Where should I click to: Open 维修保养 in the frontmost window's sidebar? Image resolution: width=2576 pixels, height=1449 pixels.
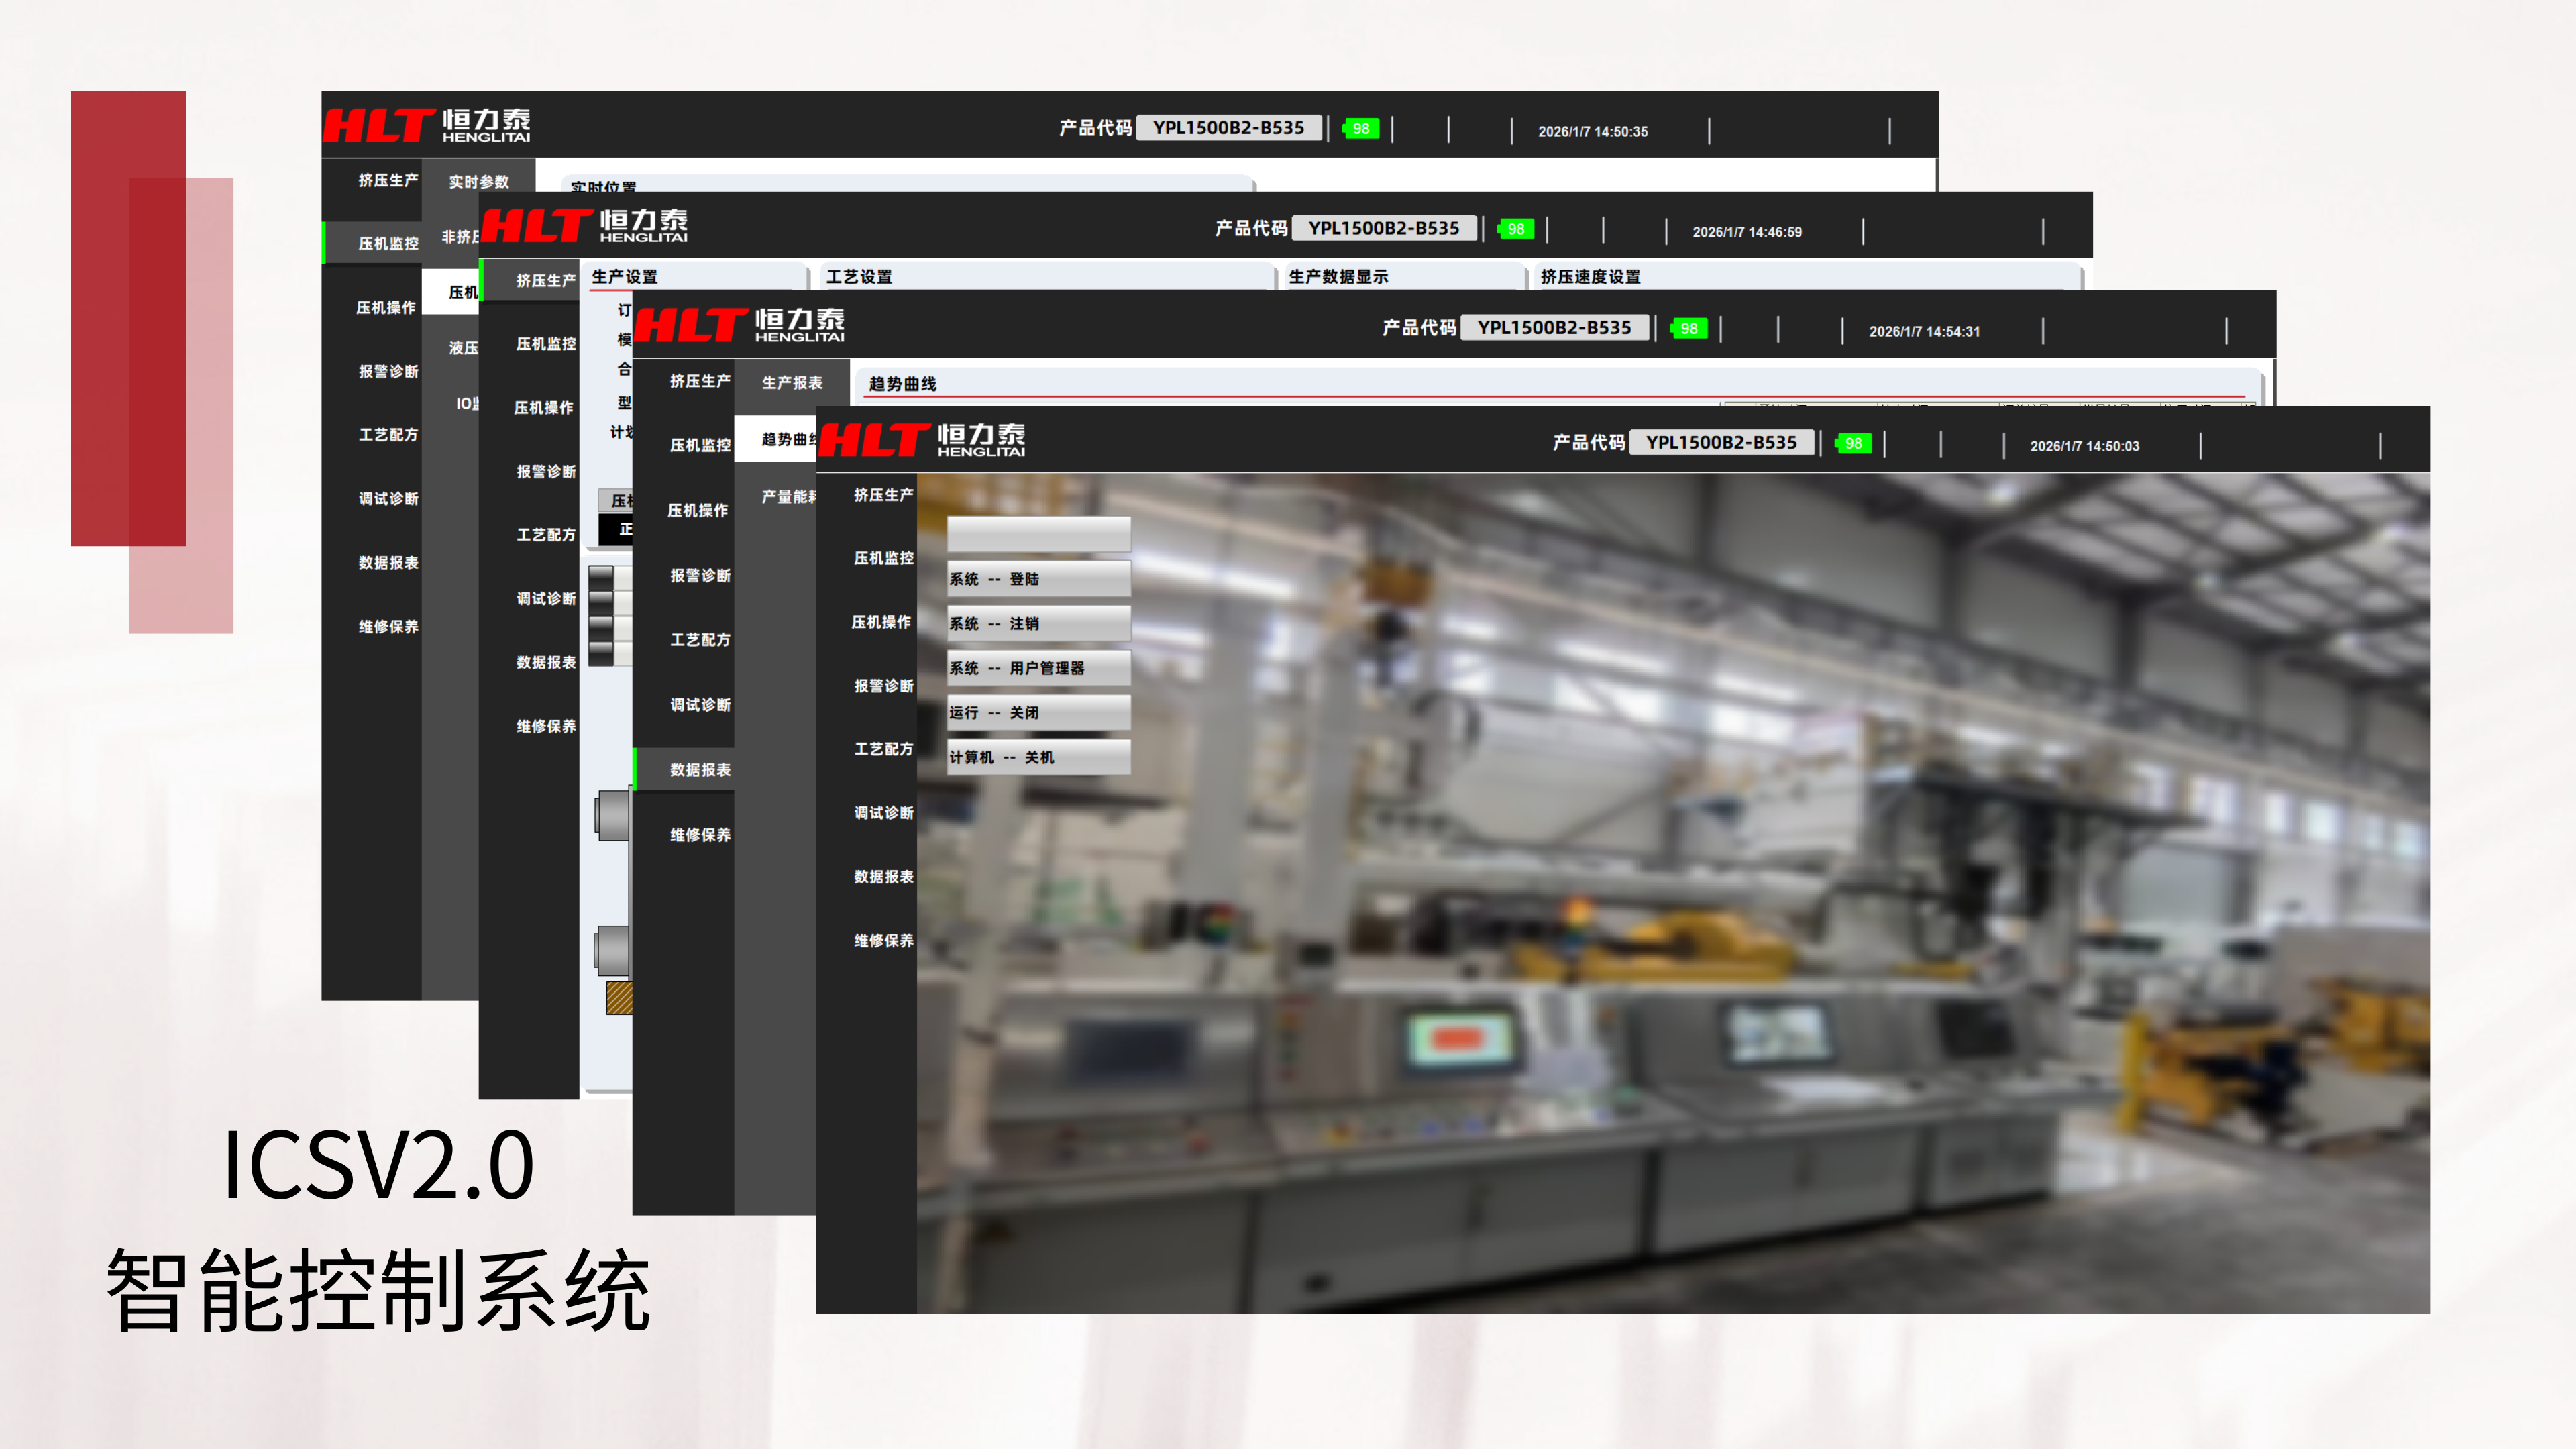pos(883,940)
